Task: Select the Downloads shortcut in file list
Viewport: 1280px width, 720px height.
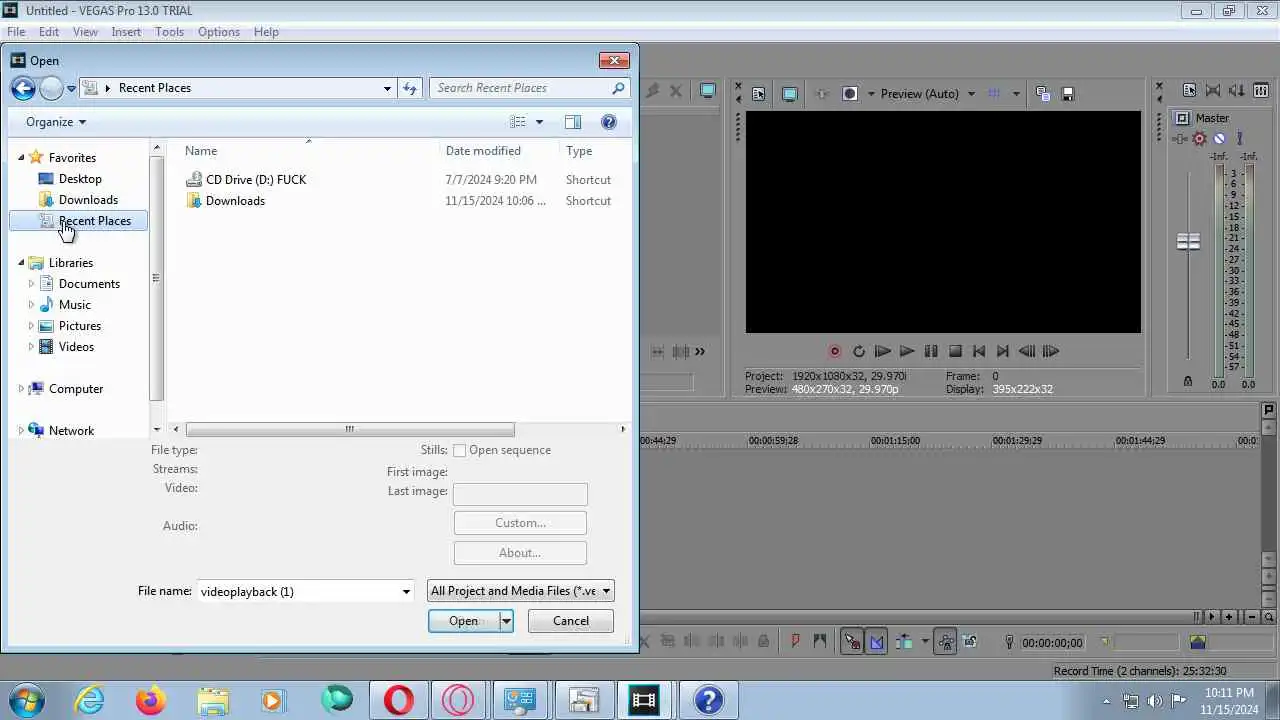Action: pos(235,201)
